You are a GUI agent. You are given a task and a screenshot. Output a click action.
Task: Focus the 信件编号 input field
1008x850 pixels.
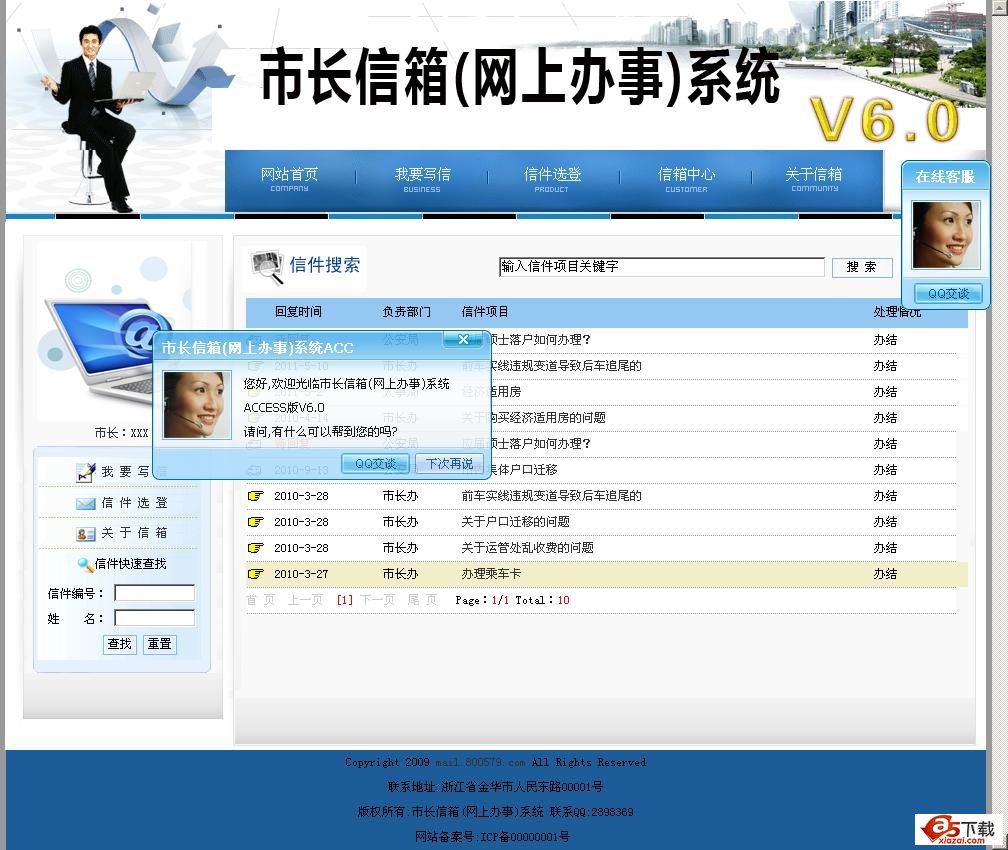(x=154, y=593)
